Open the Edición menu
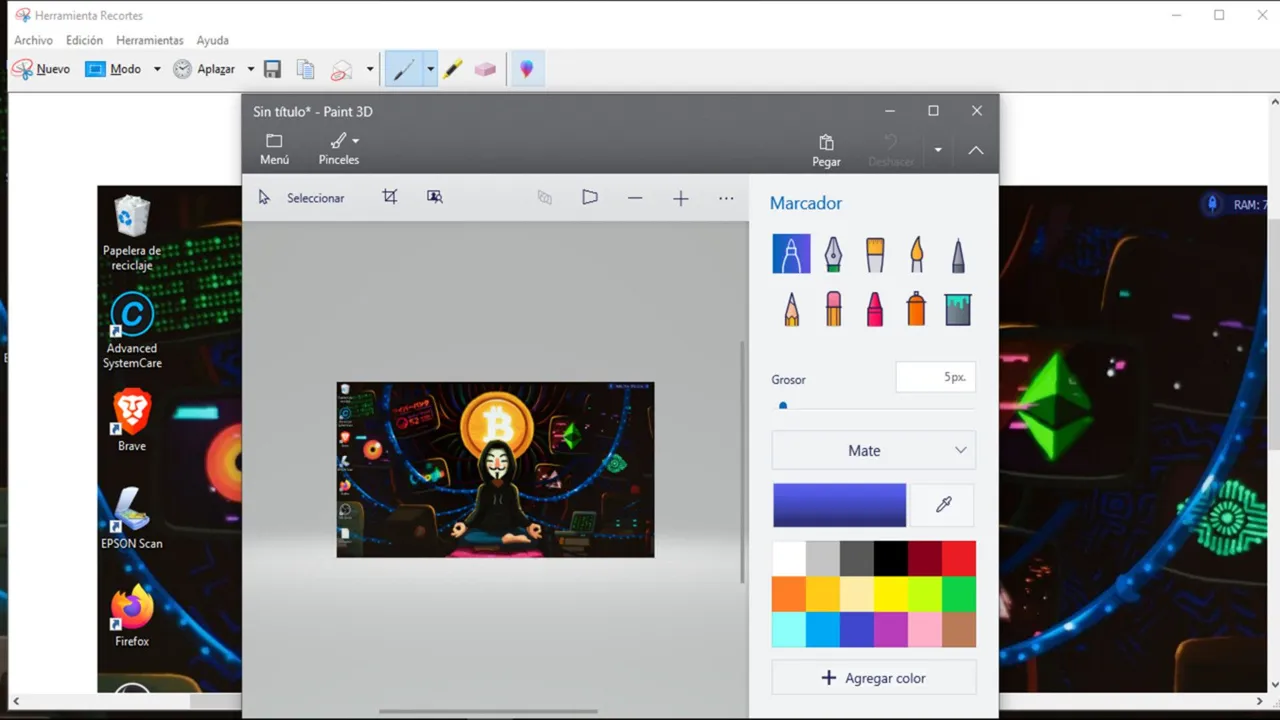This screenshot has width=1280, height=720. [84, 40]
